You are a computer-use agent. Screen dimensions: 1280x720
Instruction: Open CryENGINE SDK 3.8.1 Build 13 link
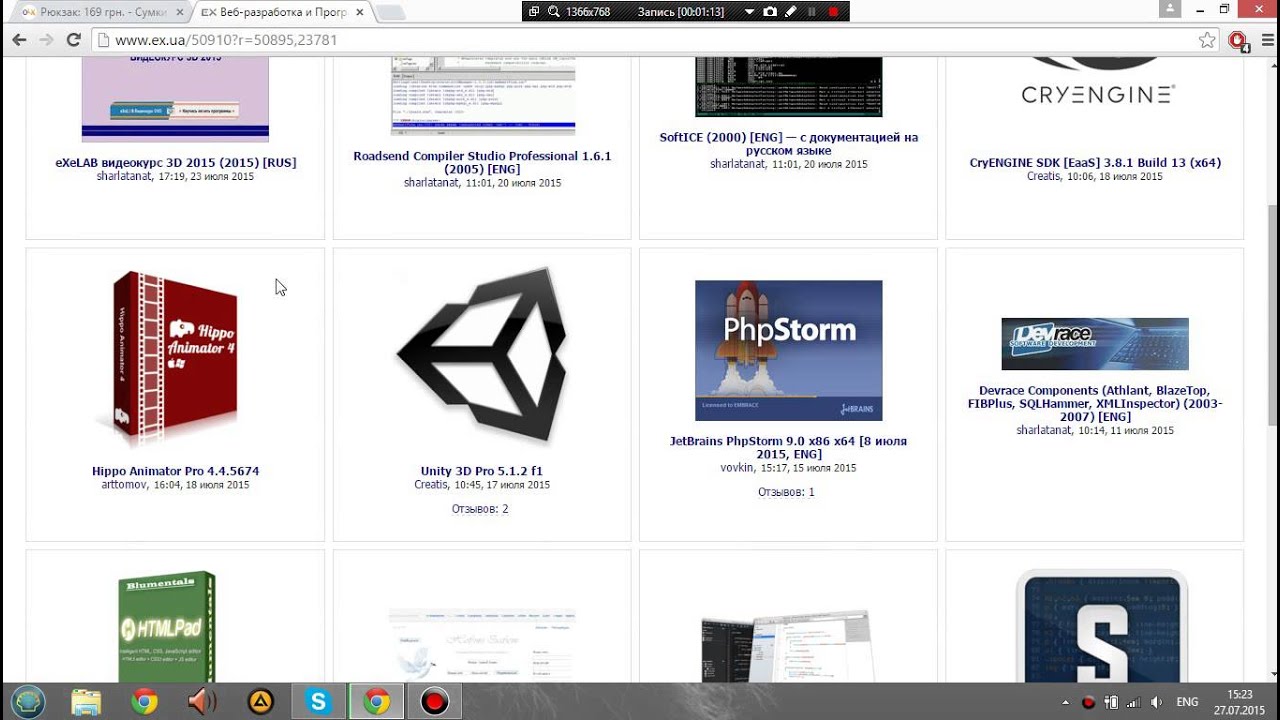[x=1095, y=163]
